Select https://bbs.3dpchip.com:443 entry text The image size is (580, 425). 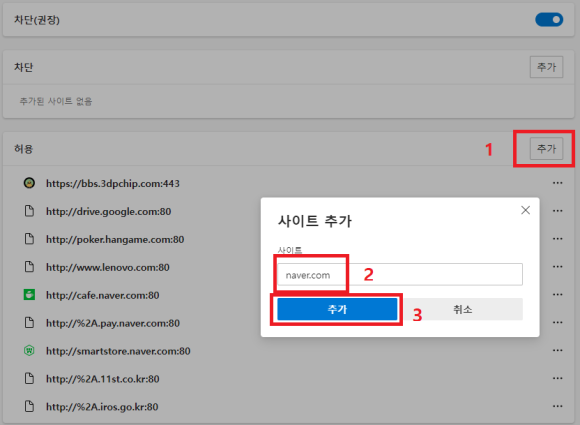113,183
